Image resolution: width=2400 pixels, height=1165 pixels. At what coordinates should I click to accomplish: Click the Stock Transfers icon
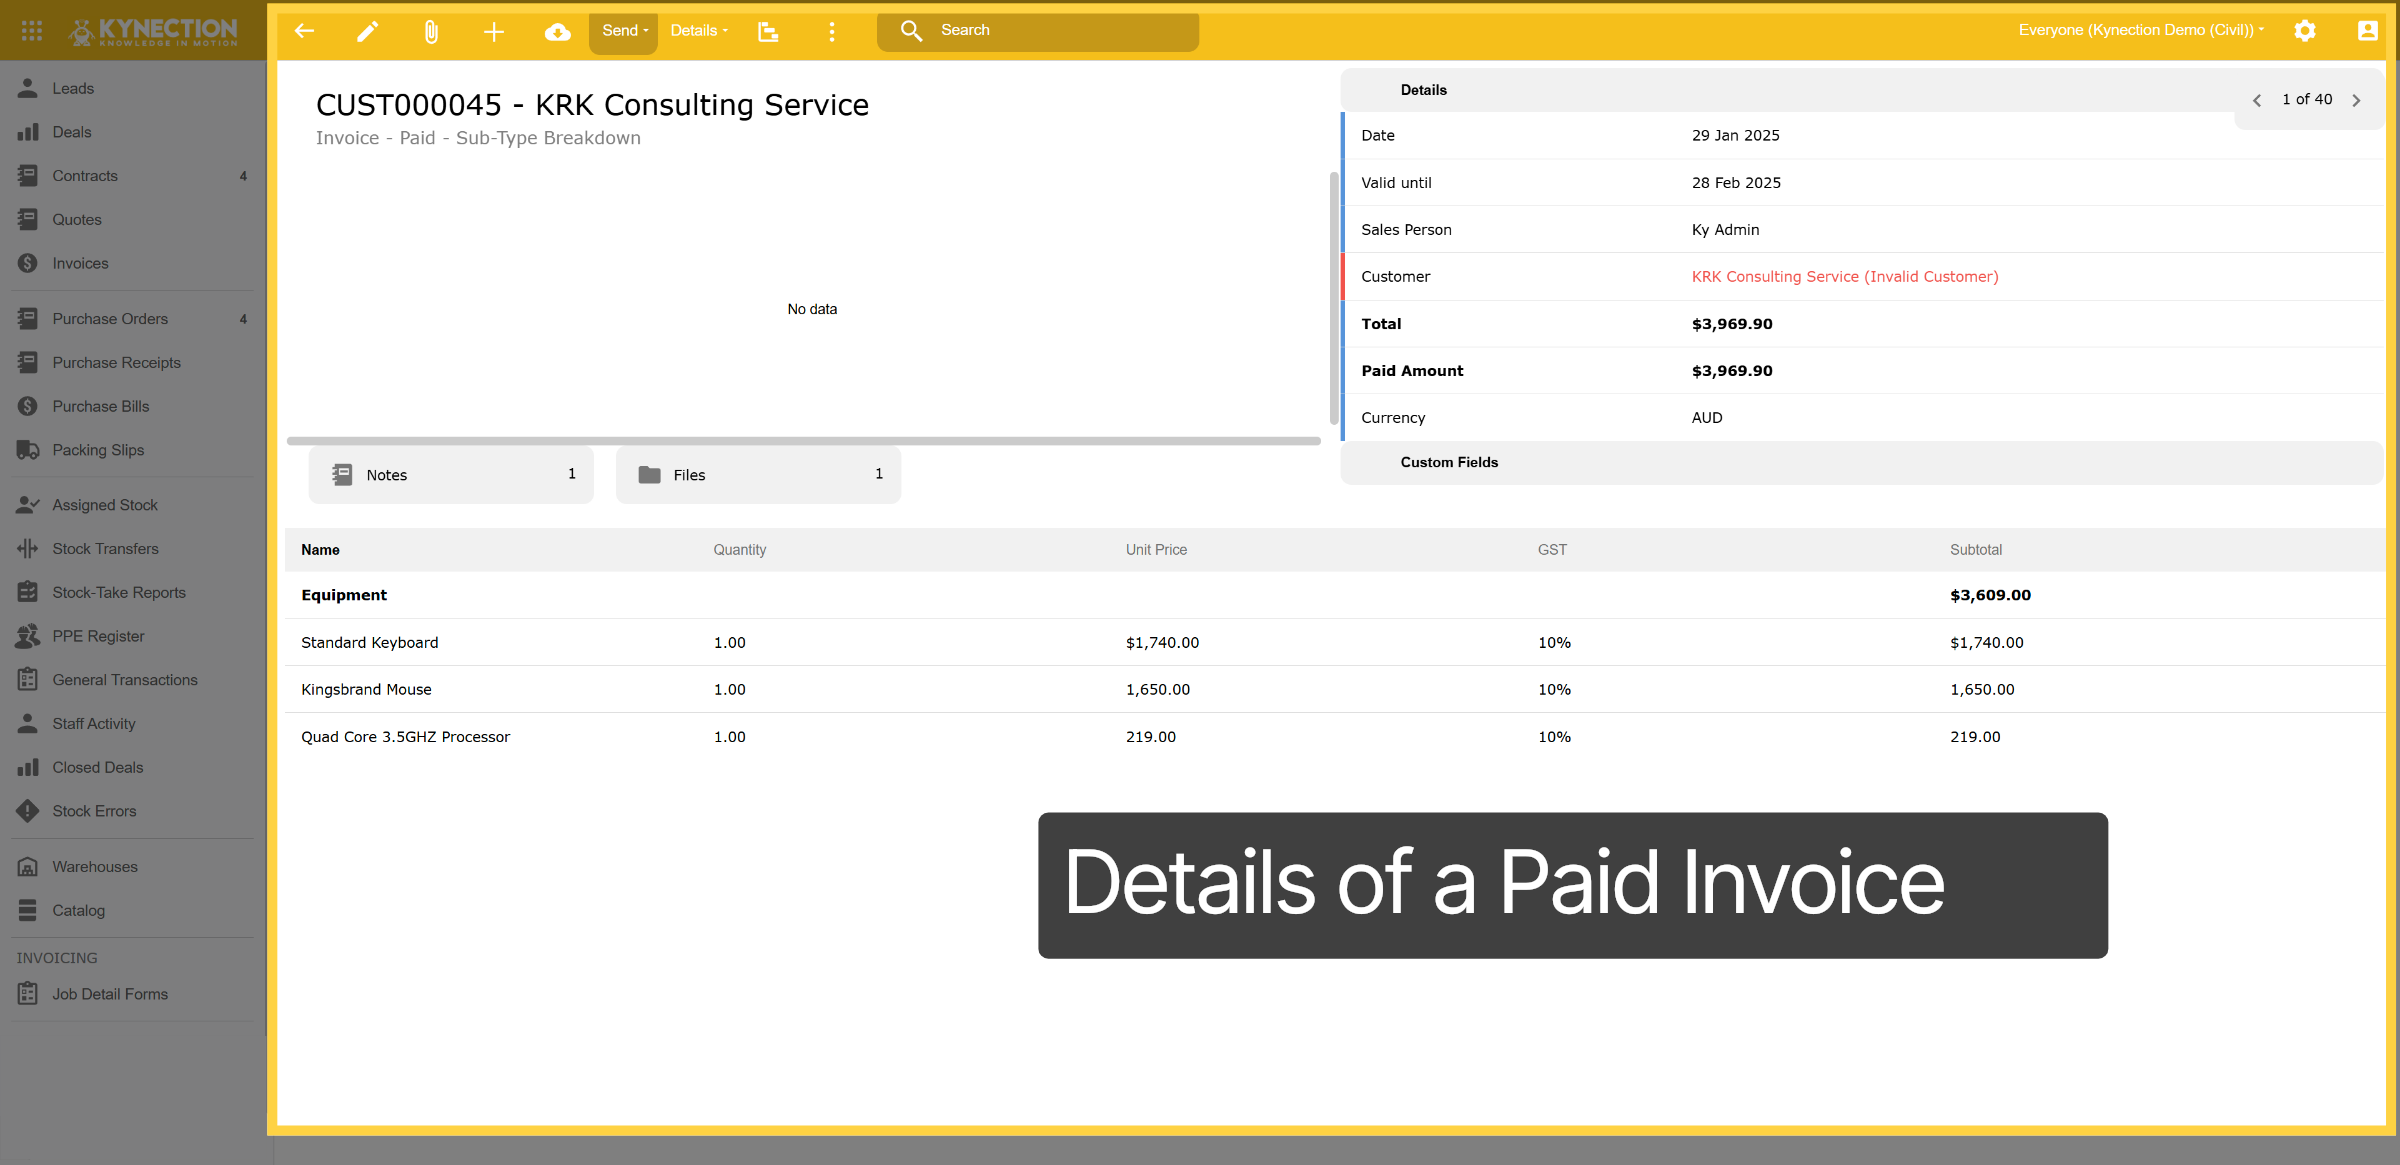(28, 549)
